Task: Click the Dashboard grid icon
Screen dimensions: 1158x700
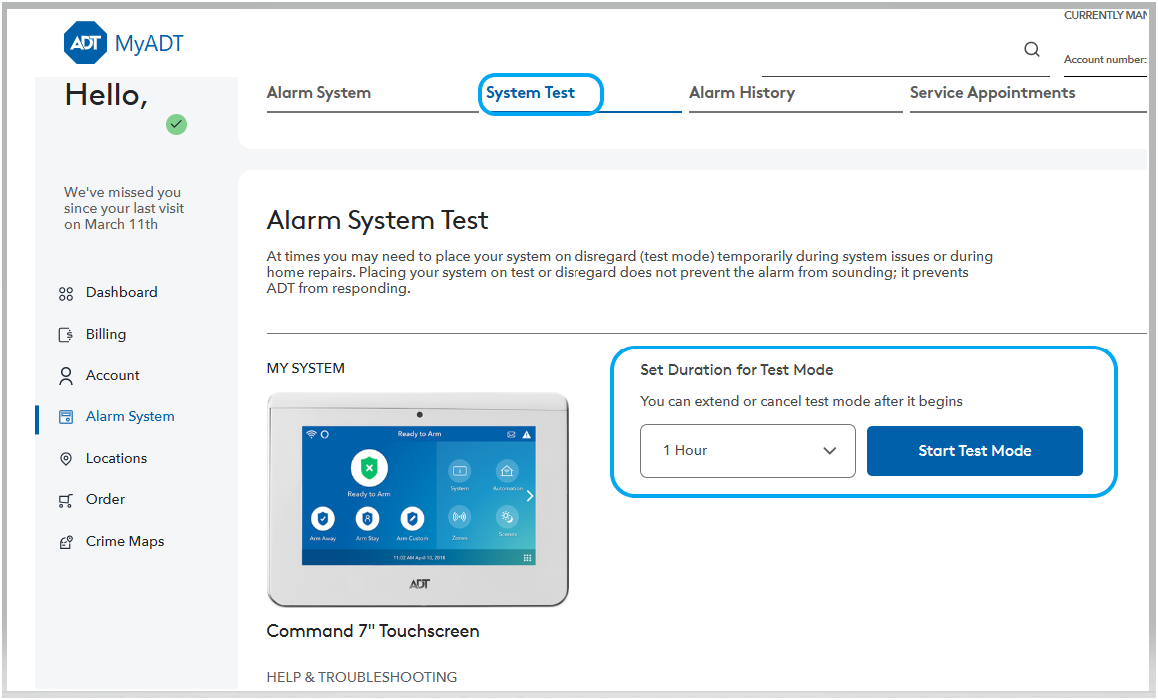Action: point(66,294)
